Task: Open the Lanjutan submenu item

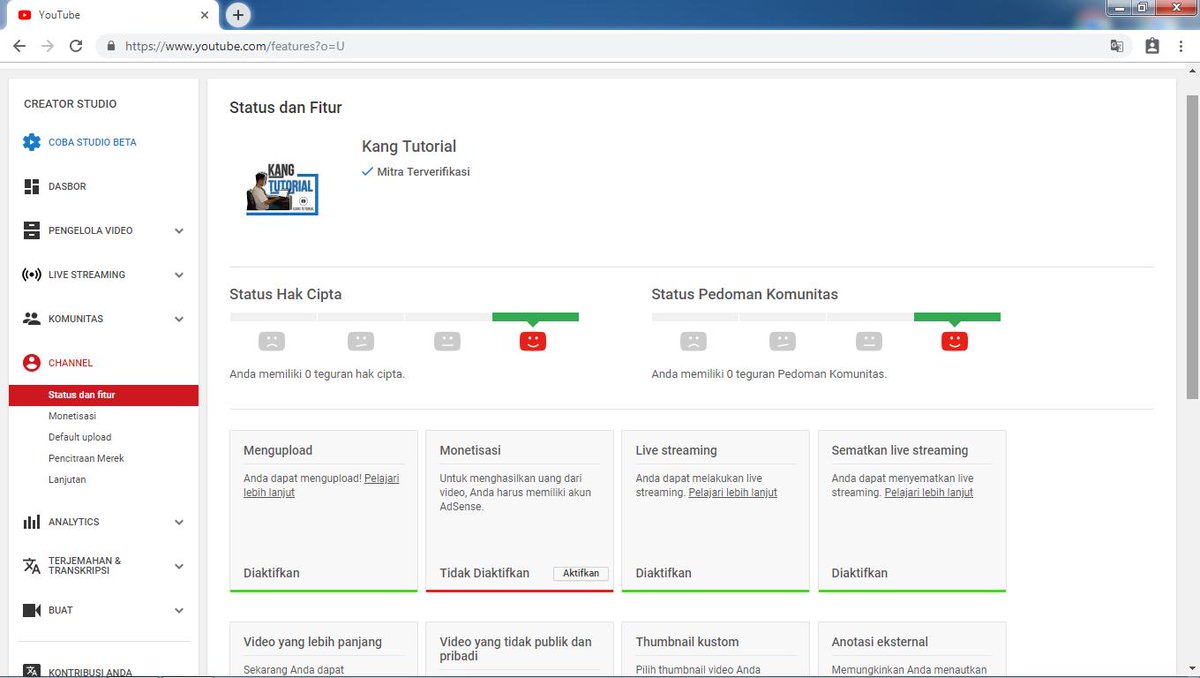Action: [67, 479]
